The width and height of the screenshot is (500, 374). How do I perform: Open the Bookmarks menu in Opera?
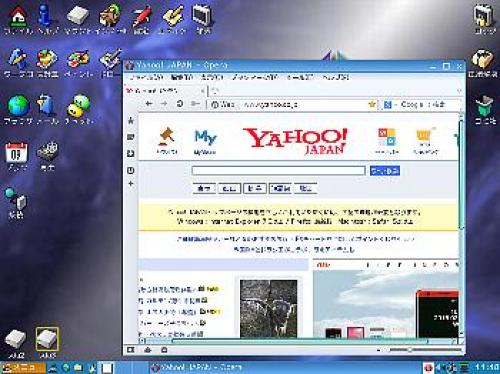point(255,77)
